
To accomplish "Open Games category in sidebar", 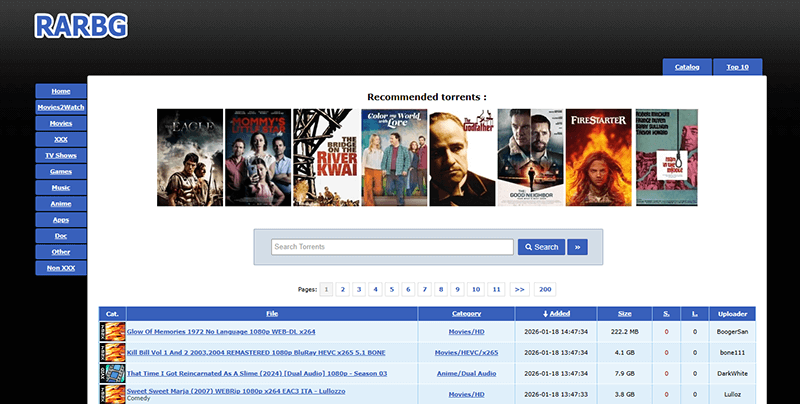I will coord(61,171).
